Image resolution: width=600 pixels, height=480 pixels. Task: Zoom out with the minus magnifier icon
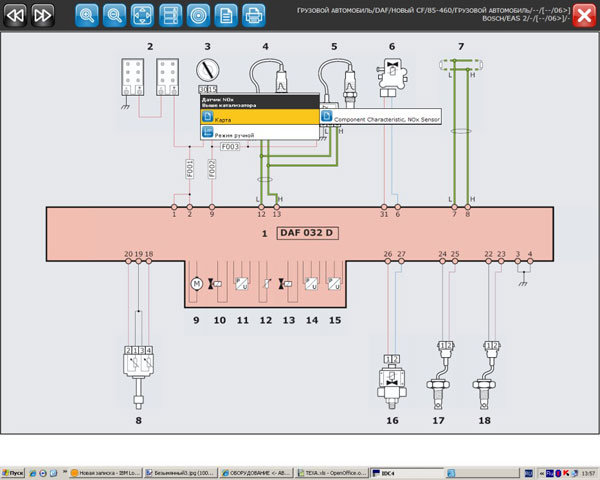[114, 15]
